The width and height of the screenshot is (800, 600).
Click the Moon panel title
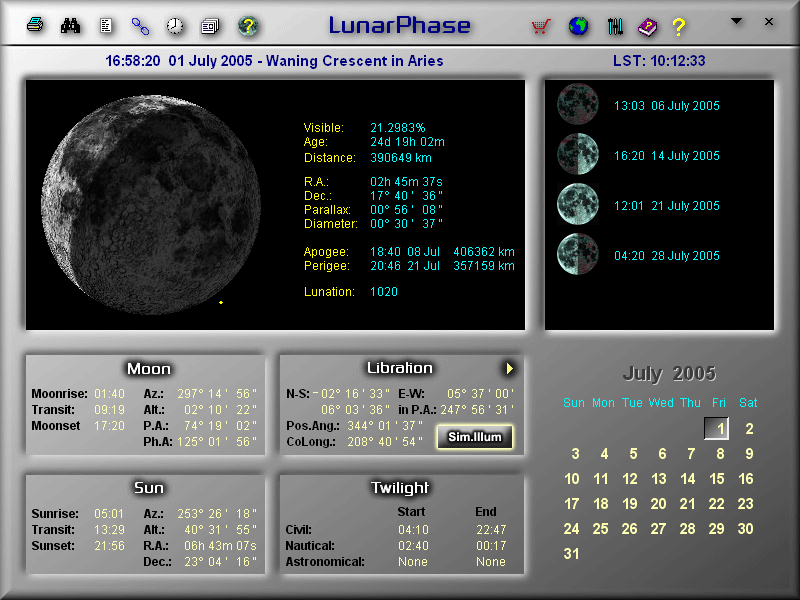pyautogui.click(x=148, y=369)
